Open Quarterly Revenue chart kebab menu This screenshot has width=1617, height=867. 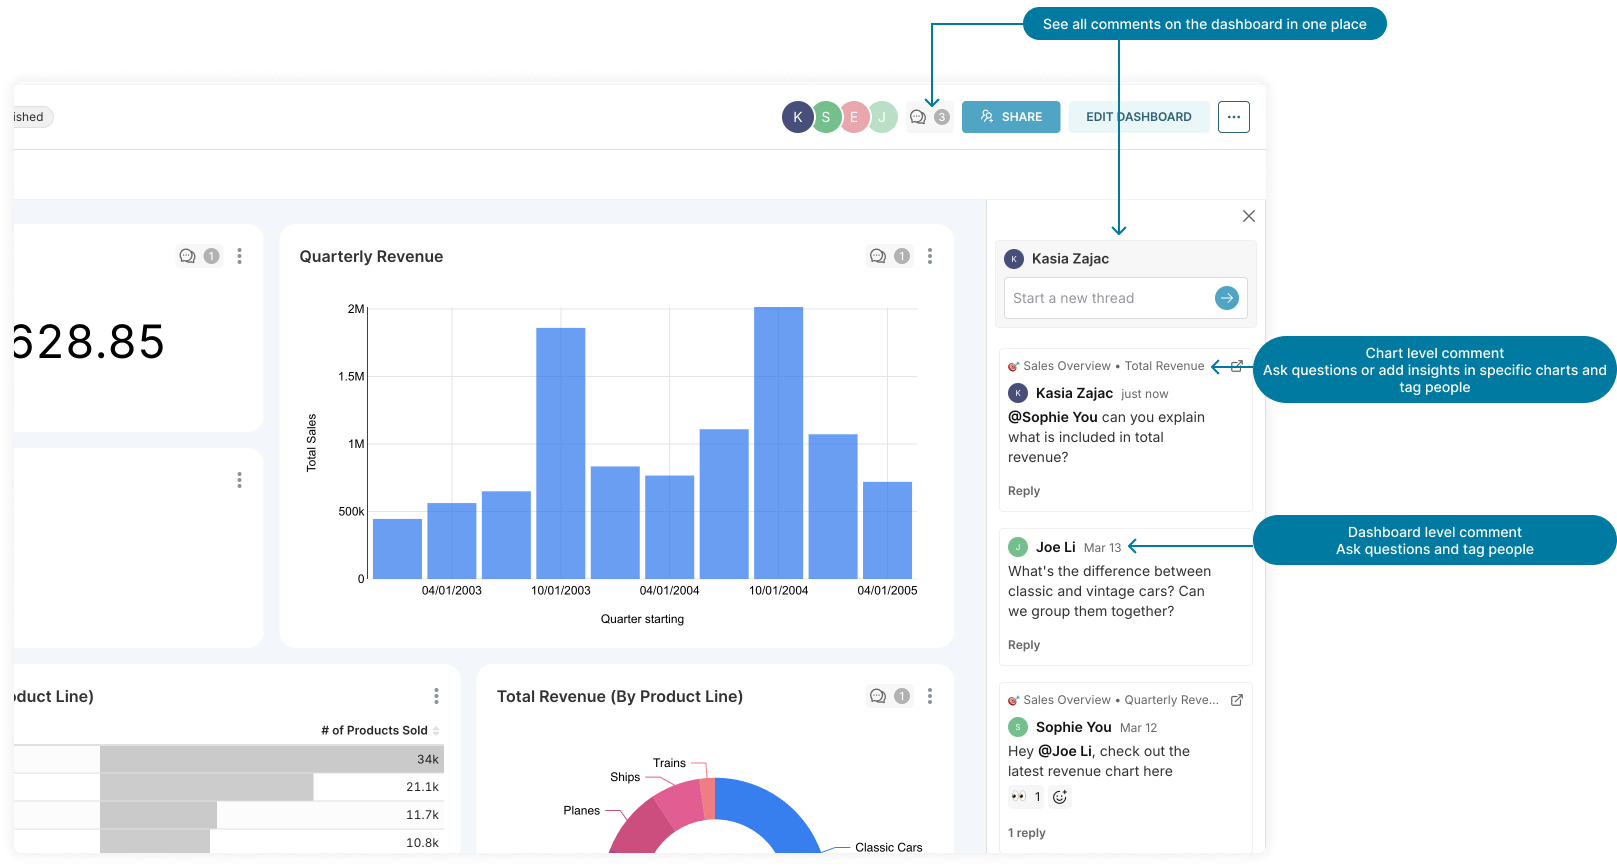[930, 256]
